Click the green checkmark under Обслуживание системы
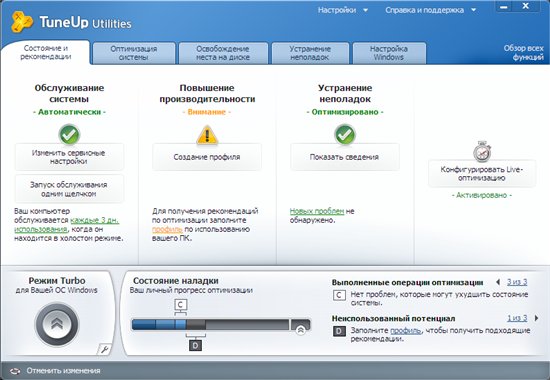The image size is (550, 380). [x=69, y=135]
